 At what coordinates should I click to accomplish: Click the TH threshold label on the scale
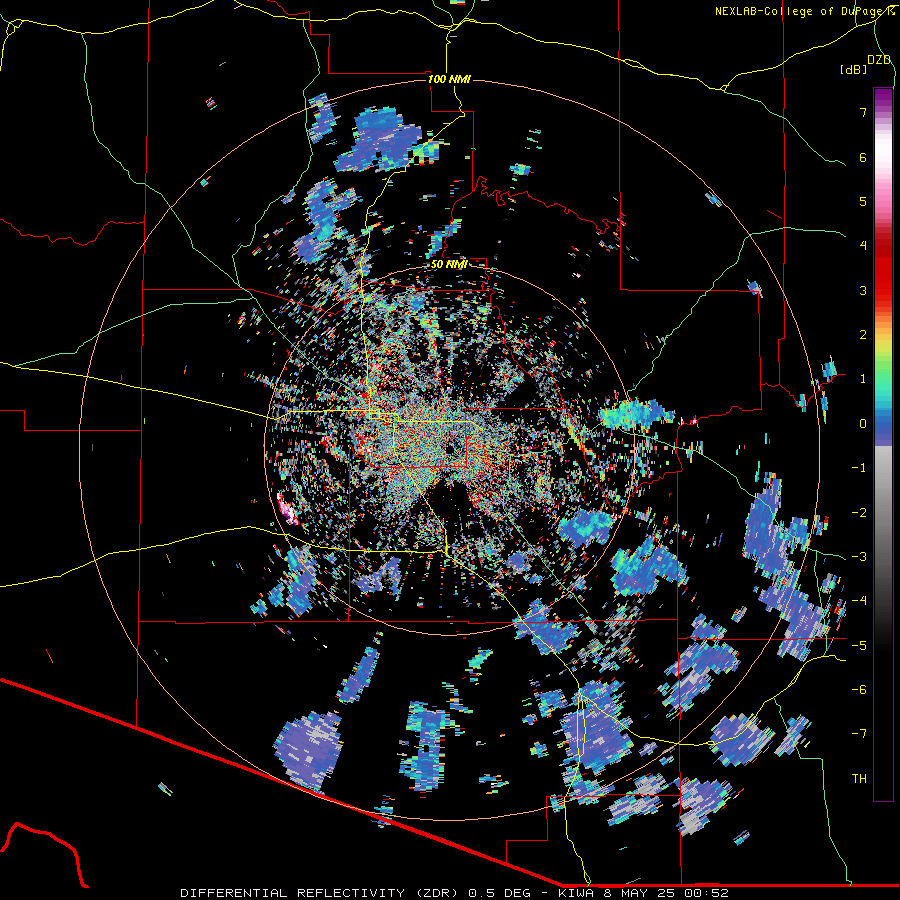coord(859,779)
